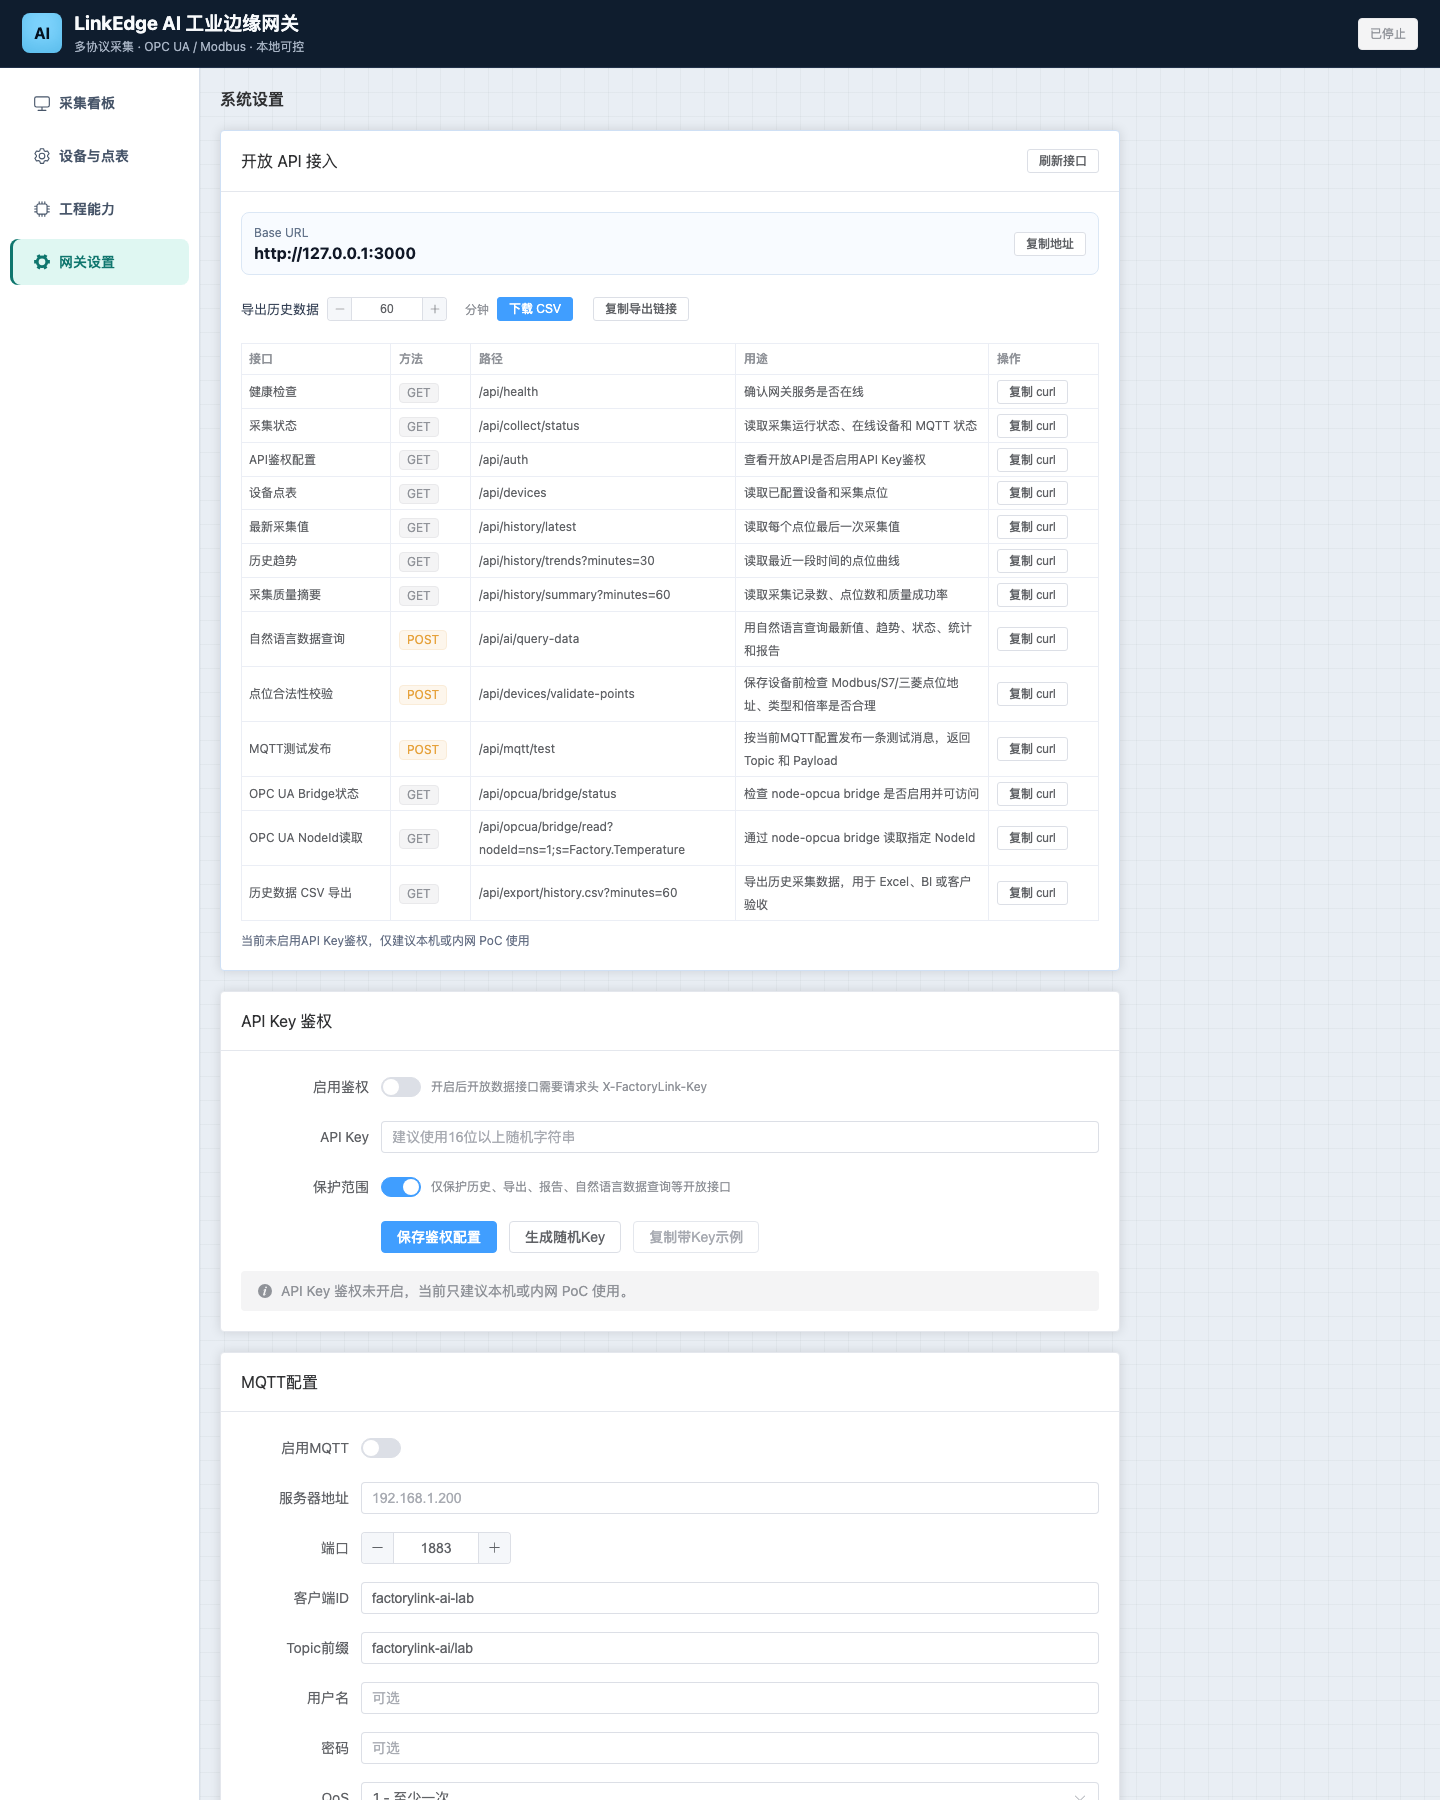Copy curl for 历史数据 CSV 导出 row
Image resolution: width=1440 pixels, height=1800 pixels.
point(1032,893)
